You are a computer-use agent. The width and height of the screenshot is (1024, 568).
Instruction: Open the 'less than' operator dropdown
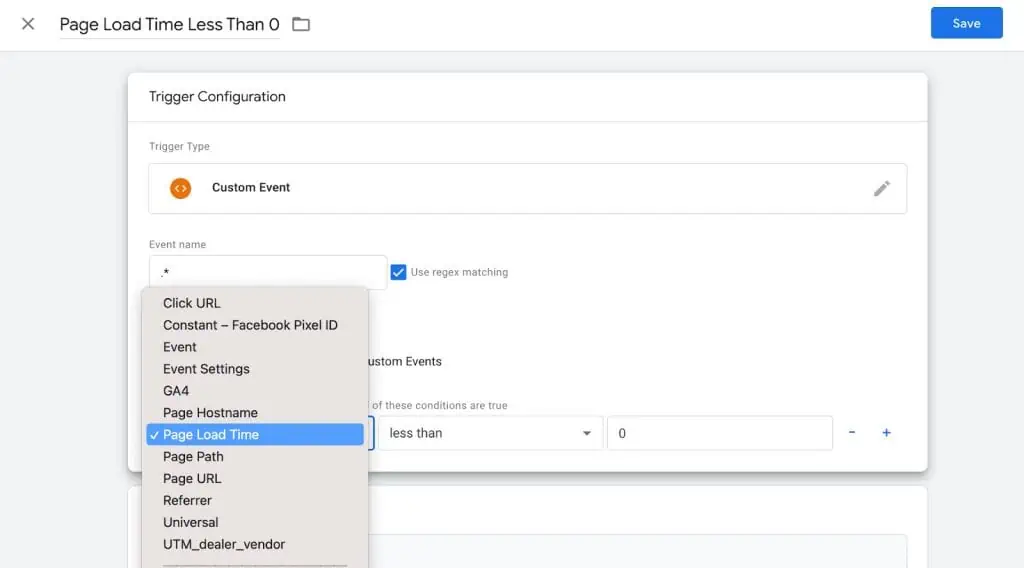490,433
